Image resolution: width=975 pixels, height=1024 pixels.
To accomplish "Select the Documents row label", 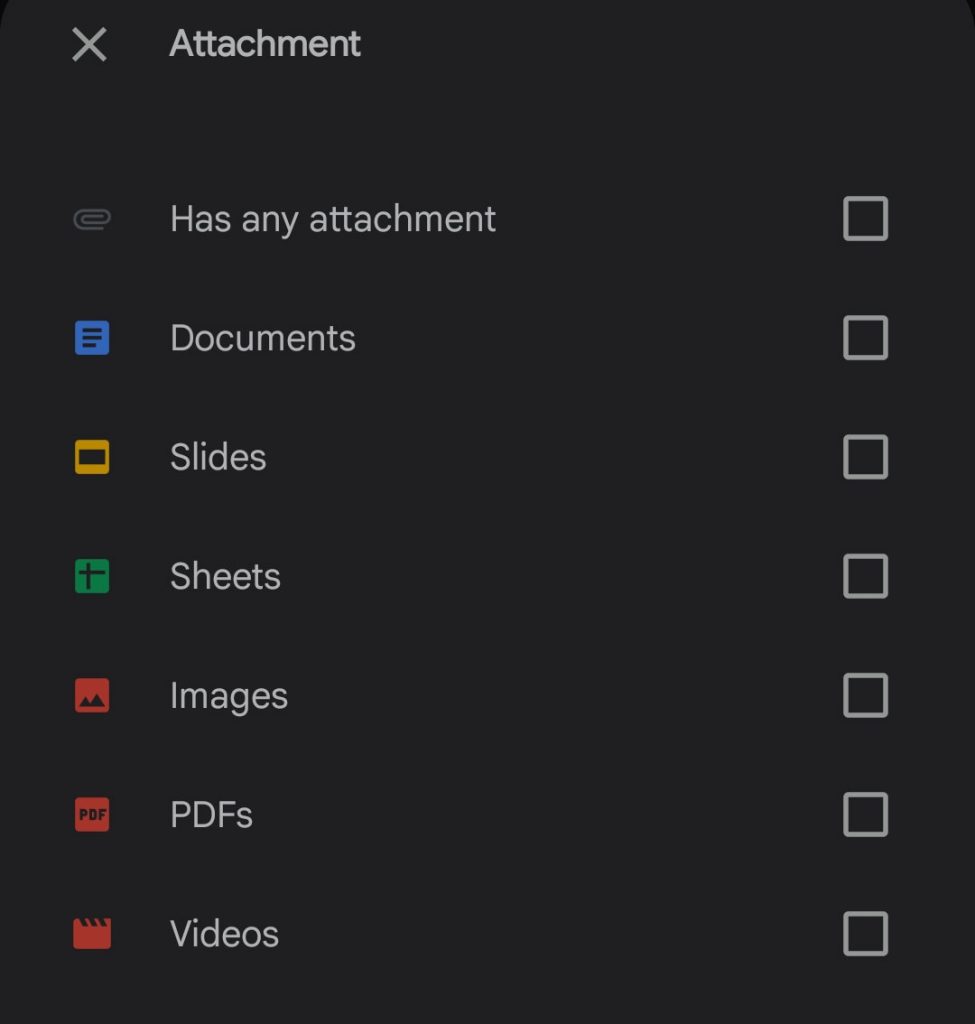I will tap(263, 338).
